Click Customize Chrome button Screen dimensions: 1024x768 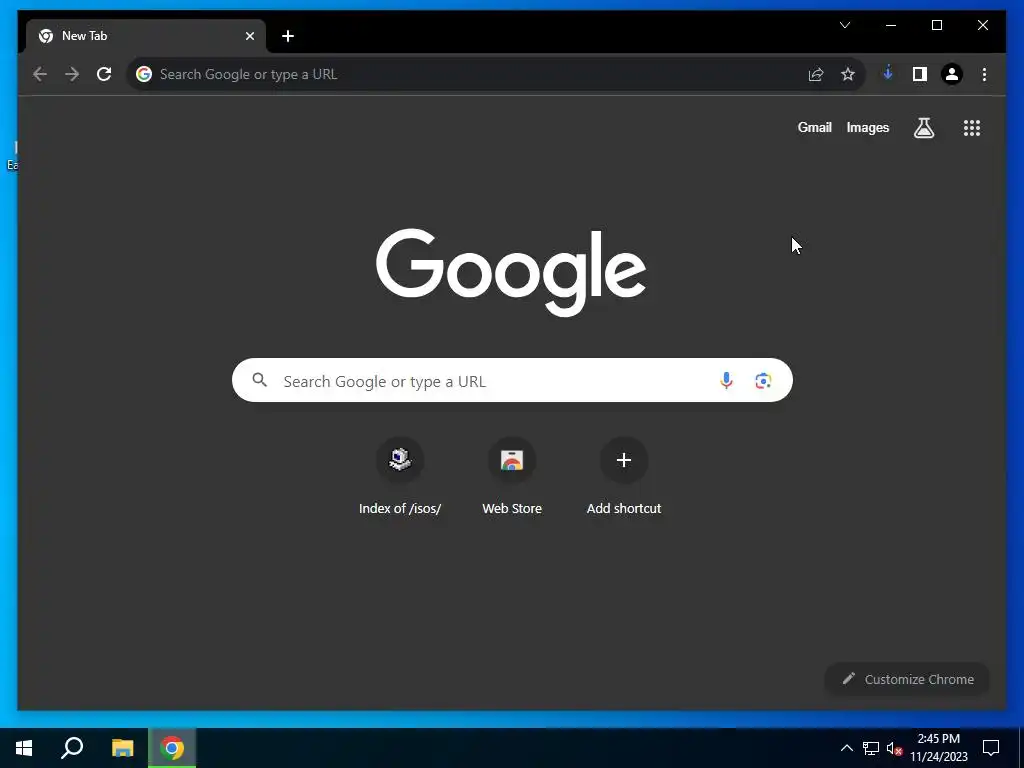click(x=907, y=679)
